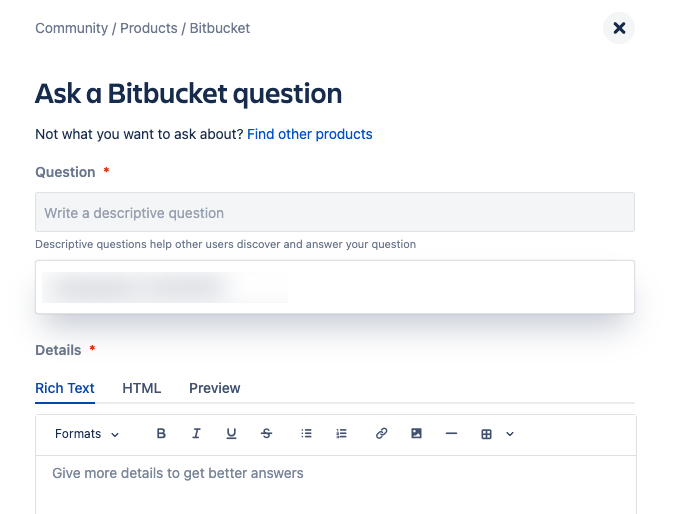Viewport: 681px width, 514px height.
Task: Expand the table options chevron
Action: click(x=510, y=434)
